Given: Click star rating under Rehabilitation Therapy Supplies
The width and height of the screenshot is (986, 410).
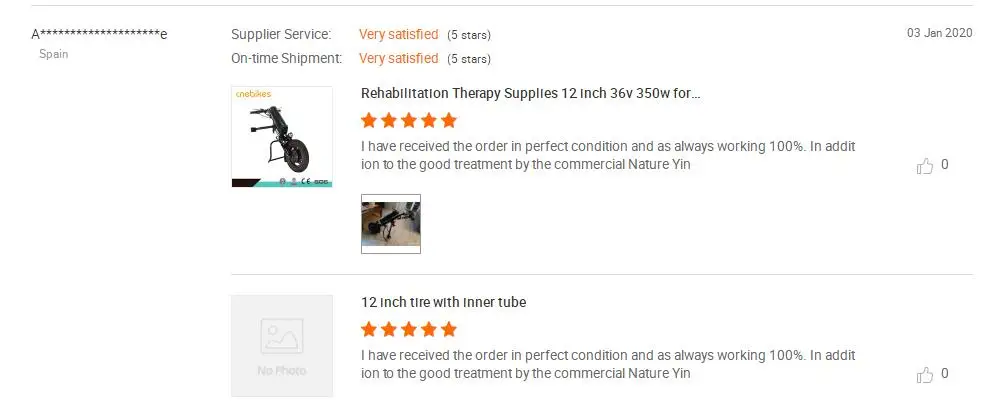Looking at the screenshot, I should (408, 121).
